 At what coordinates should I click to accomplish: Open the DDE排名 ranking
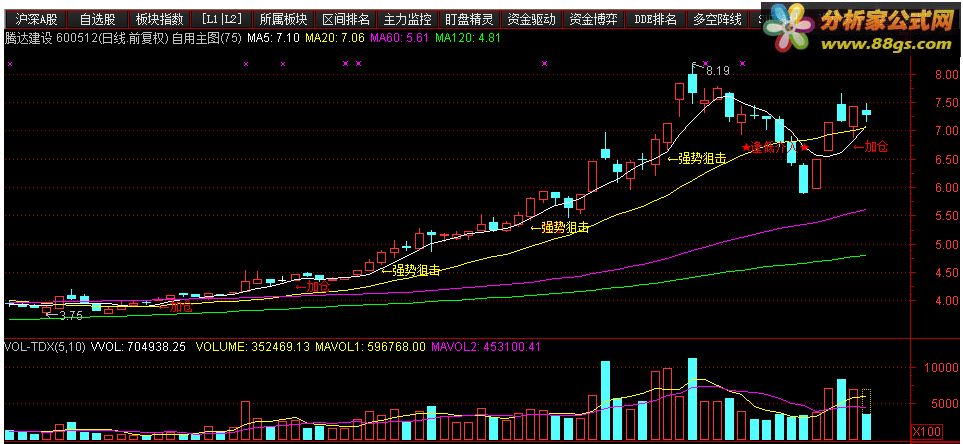655,20
